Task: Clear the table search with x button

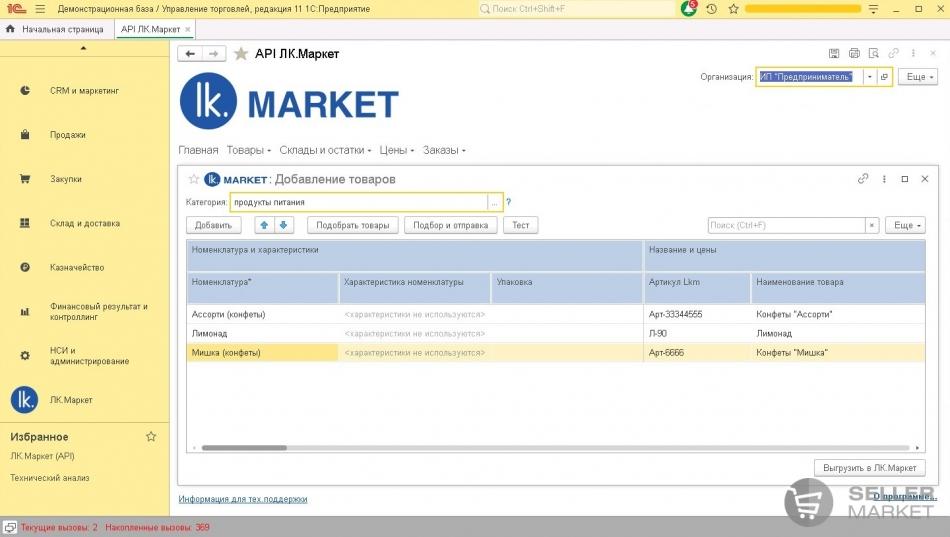Action: [x=872, y=225]
